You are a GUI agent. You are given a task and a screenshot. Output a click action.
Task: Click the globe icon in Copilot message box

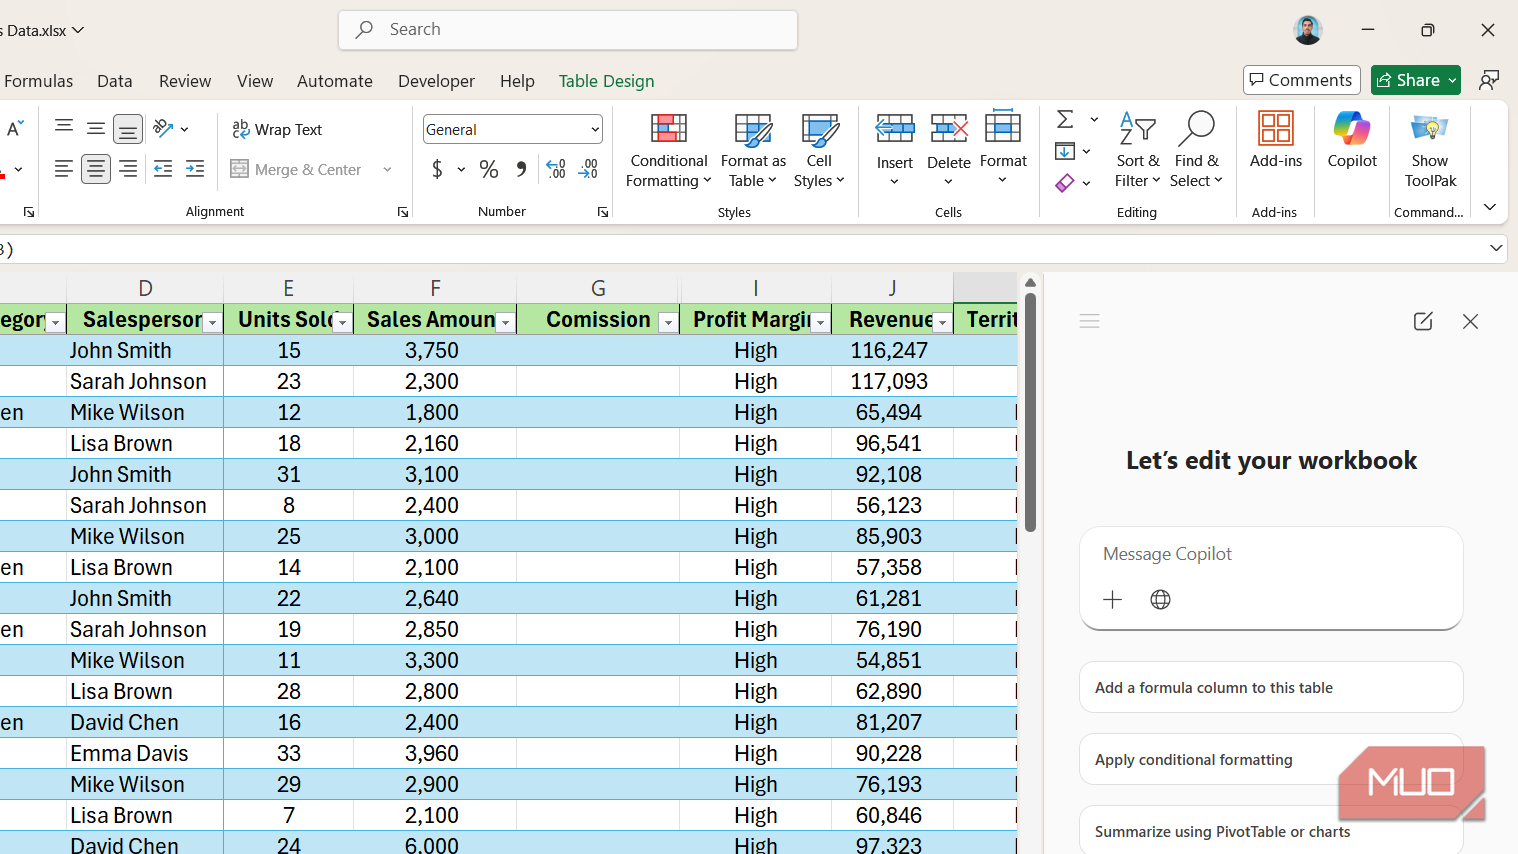coord(1160,599)
